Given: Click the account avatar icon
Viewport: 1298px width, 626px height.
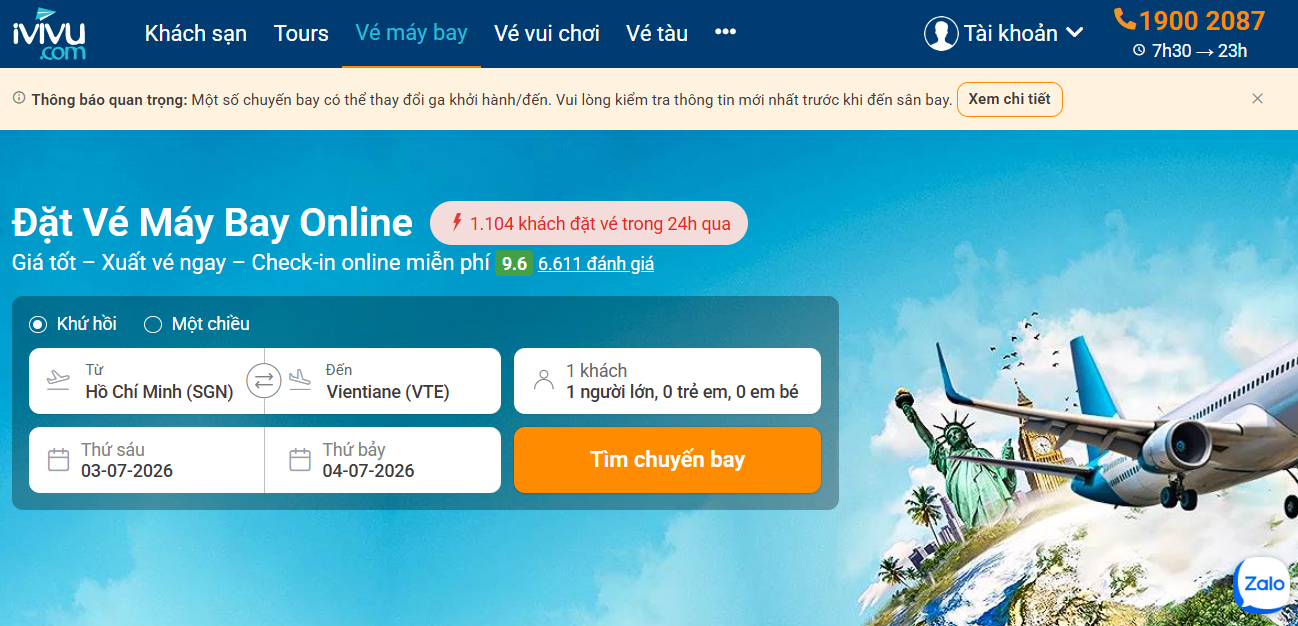Looking at the screenshot, I should [x=941, y=33].
